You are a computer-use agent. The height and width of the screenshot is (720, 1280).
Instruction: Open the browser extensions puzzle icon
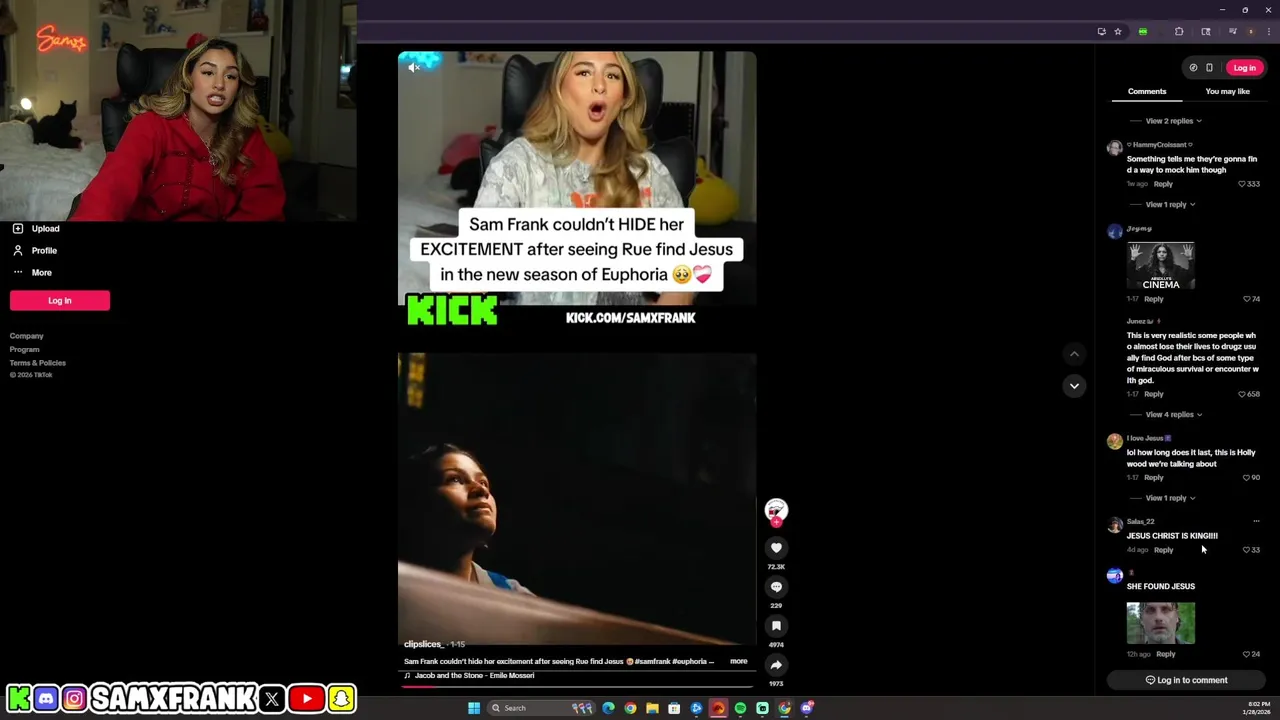[x=1179, y=32]
